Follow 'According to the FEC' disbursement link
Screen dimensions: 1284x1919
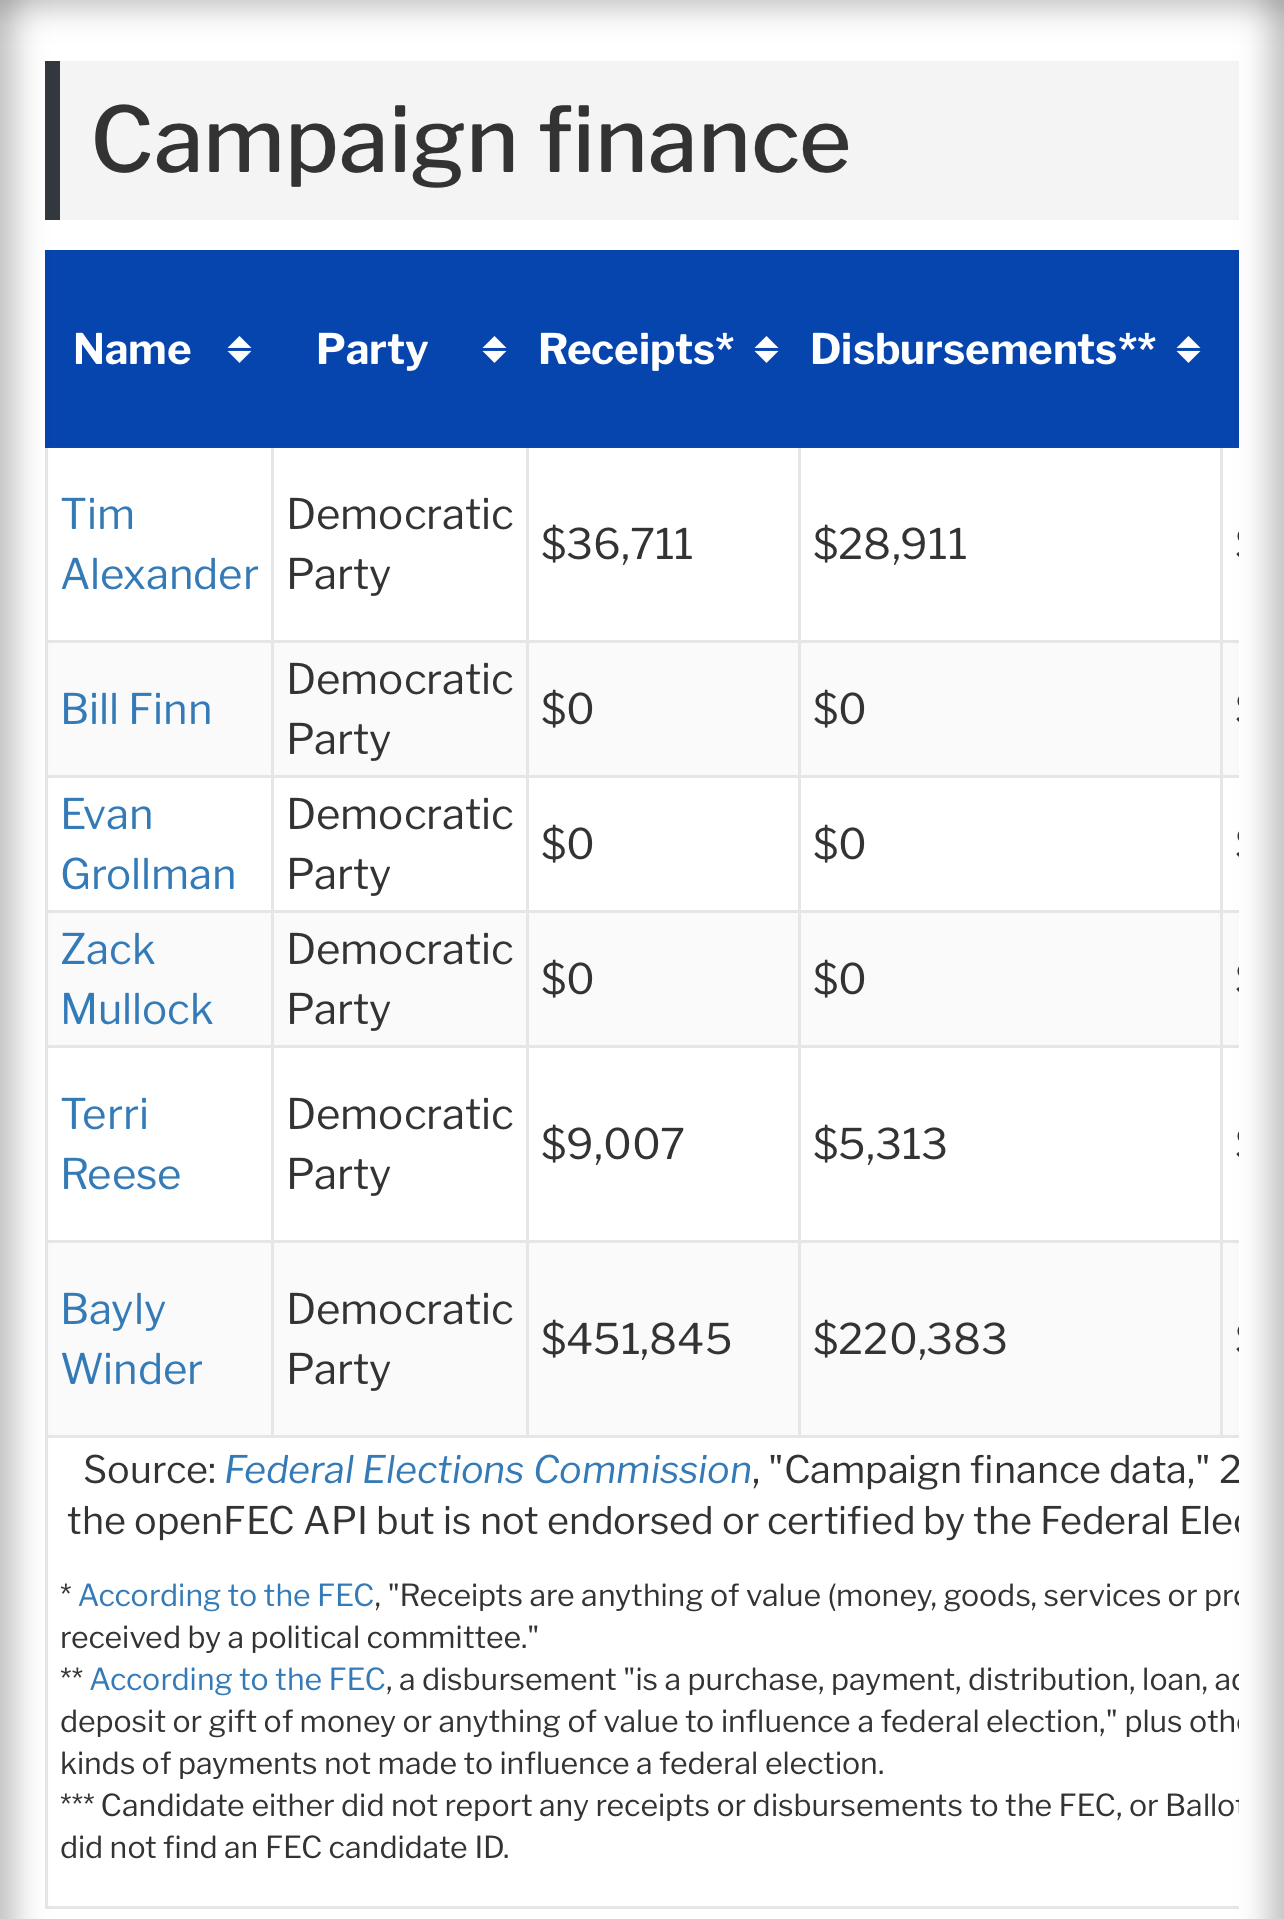[x=238, y=1679]
